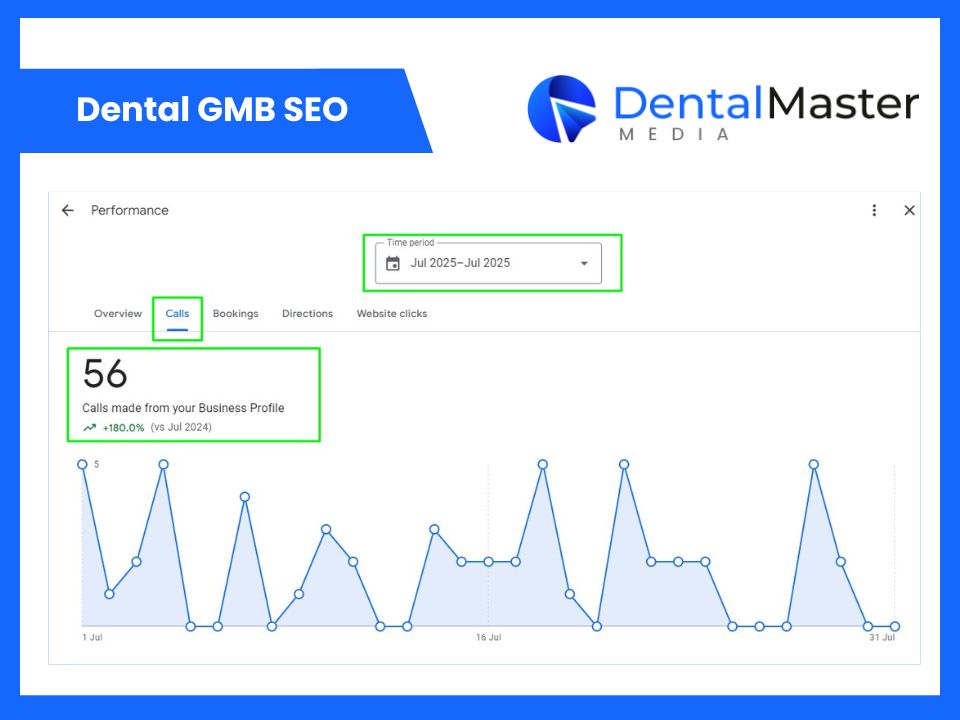The height and width of the screenshot is (720, 960).
Task: Select the Calls tab
Action: click(x=177, y=313)
